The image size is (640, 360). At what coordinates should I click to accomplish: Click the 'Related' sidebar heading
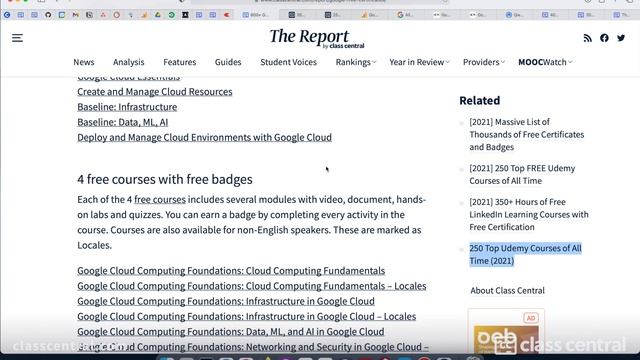coord(480,100)
